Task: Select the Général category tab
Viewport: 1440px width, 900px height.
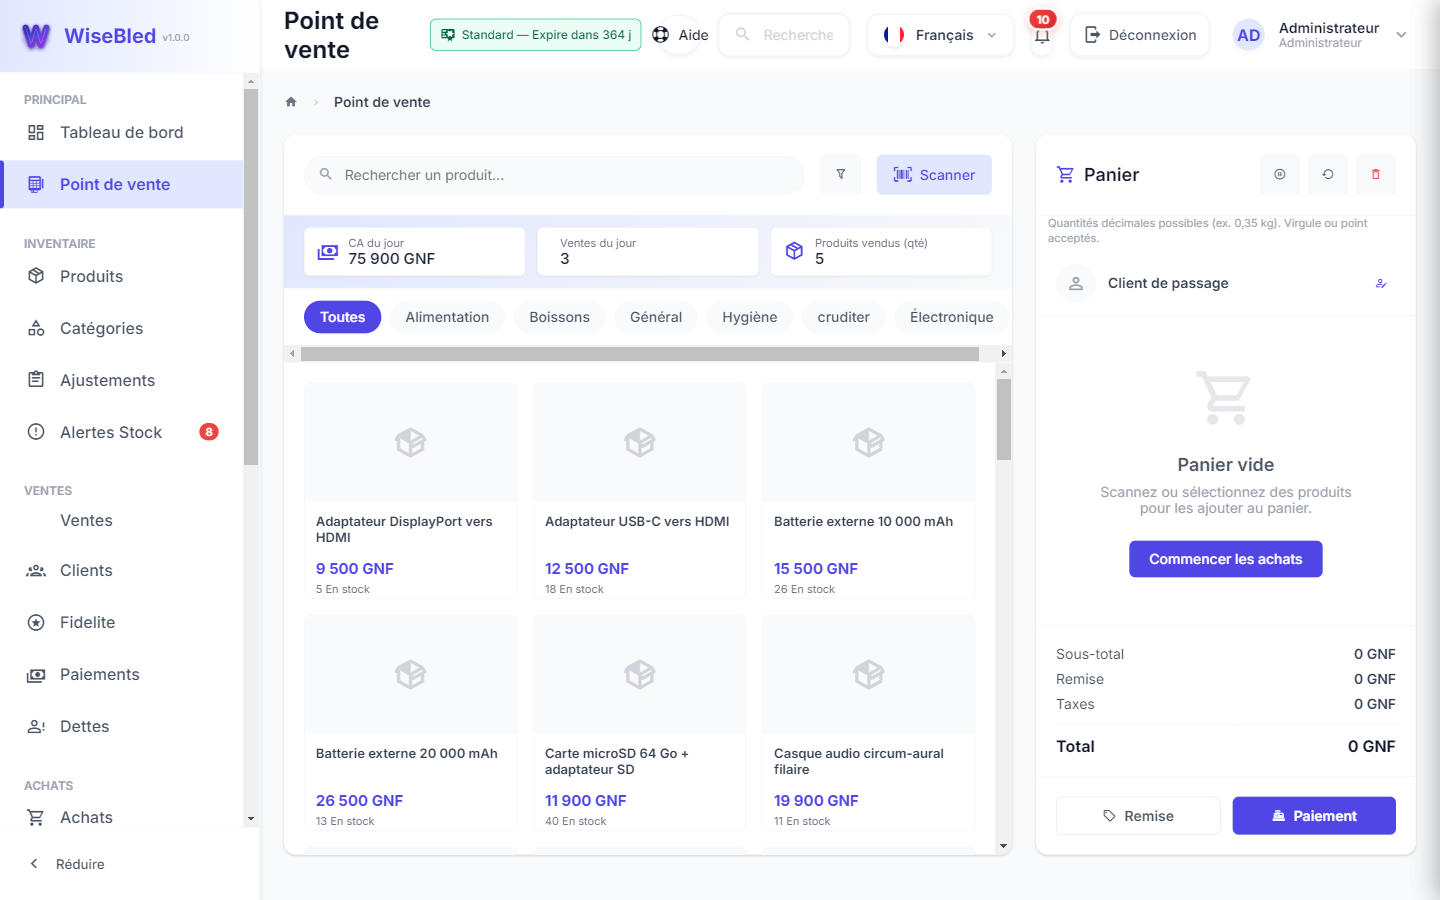Action: tap(656, 317)
